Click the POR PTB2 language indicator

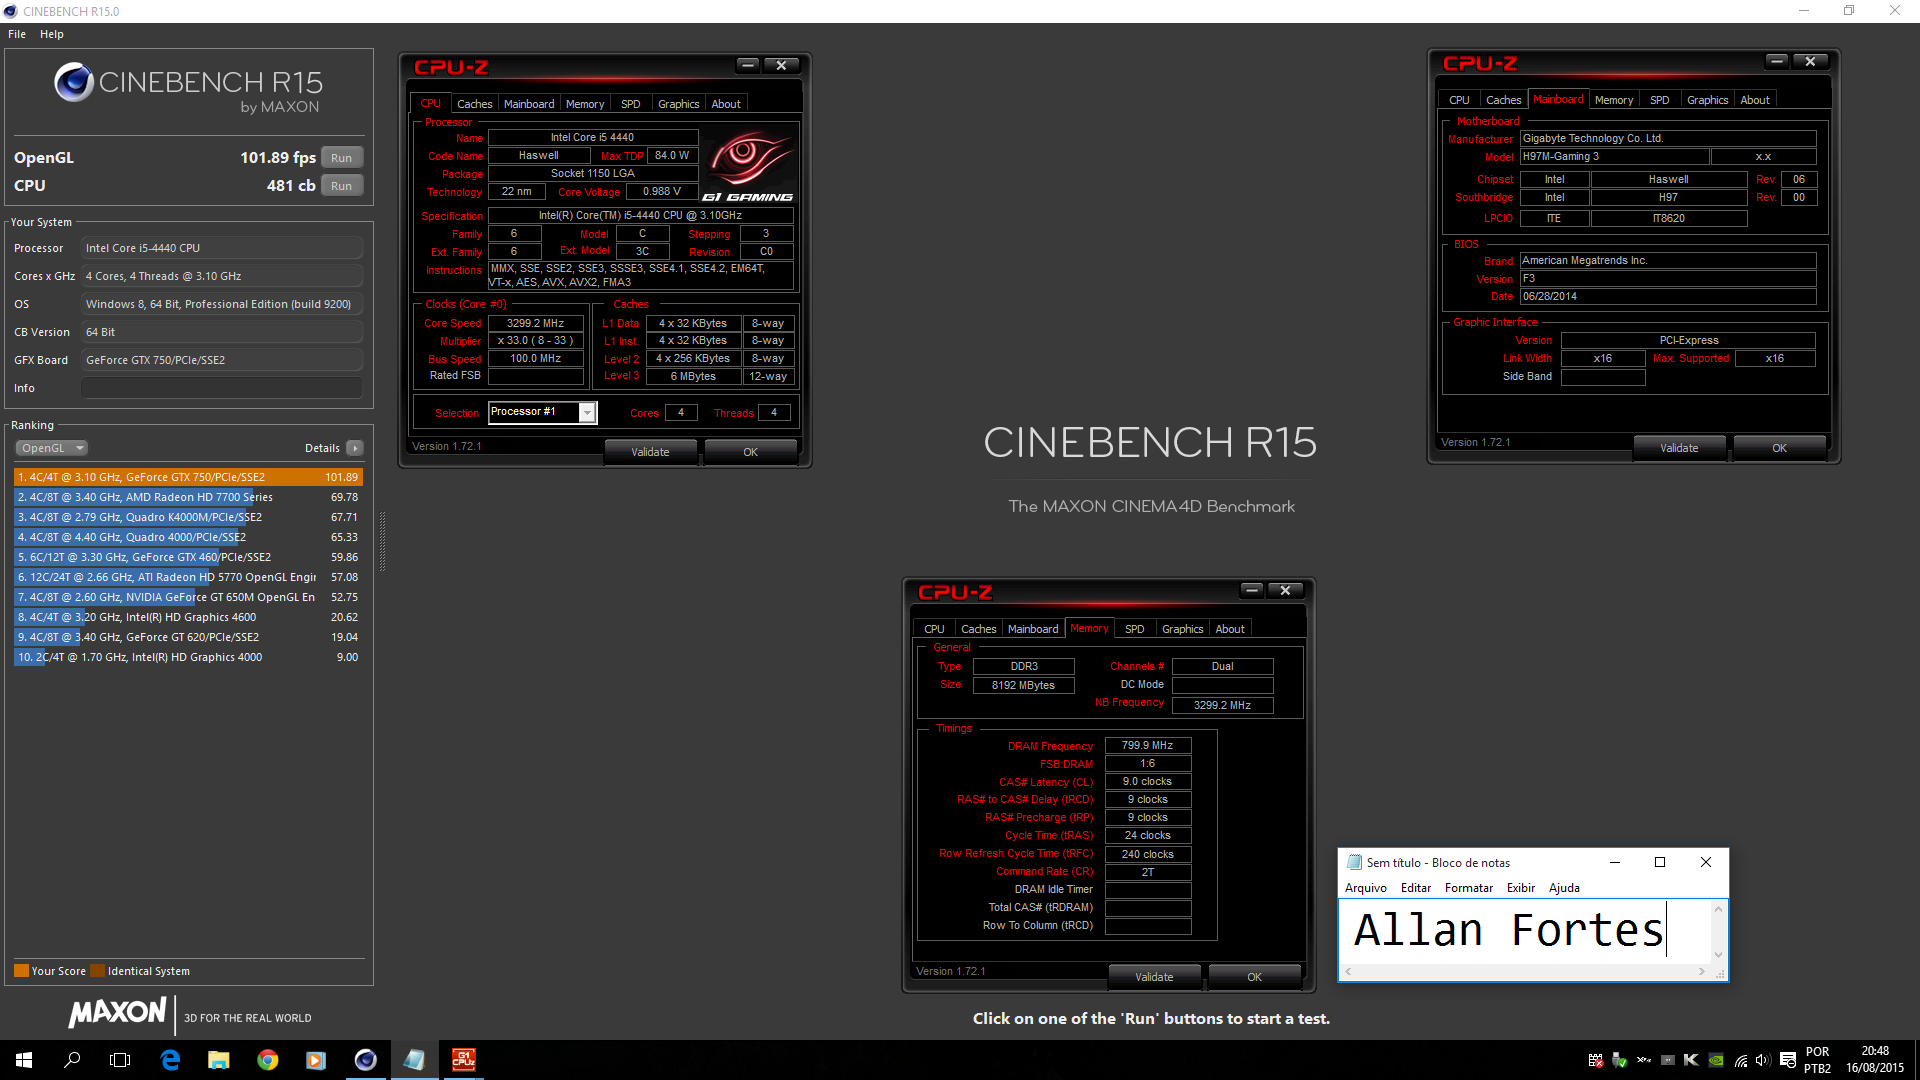point(1818,1060)
